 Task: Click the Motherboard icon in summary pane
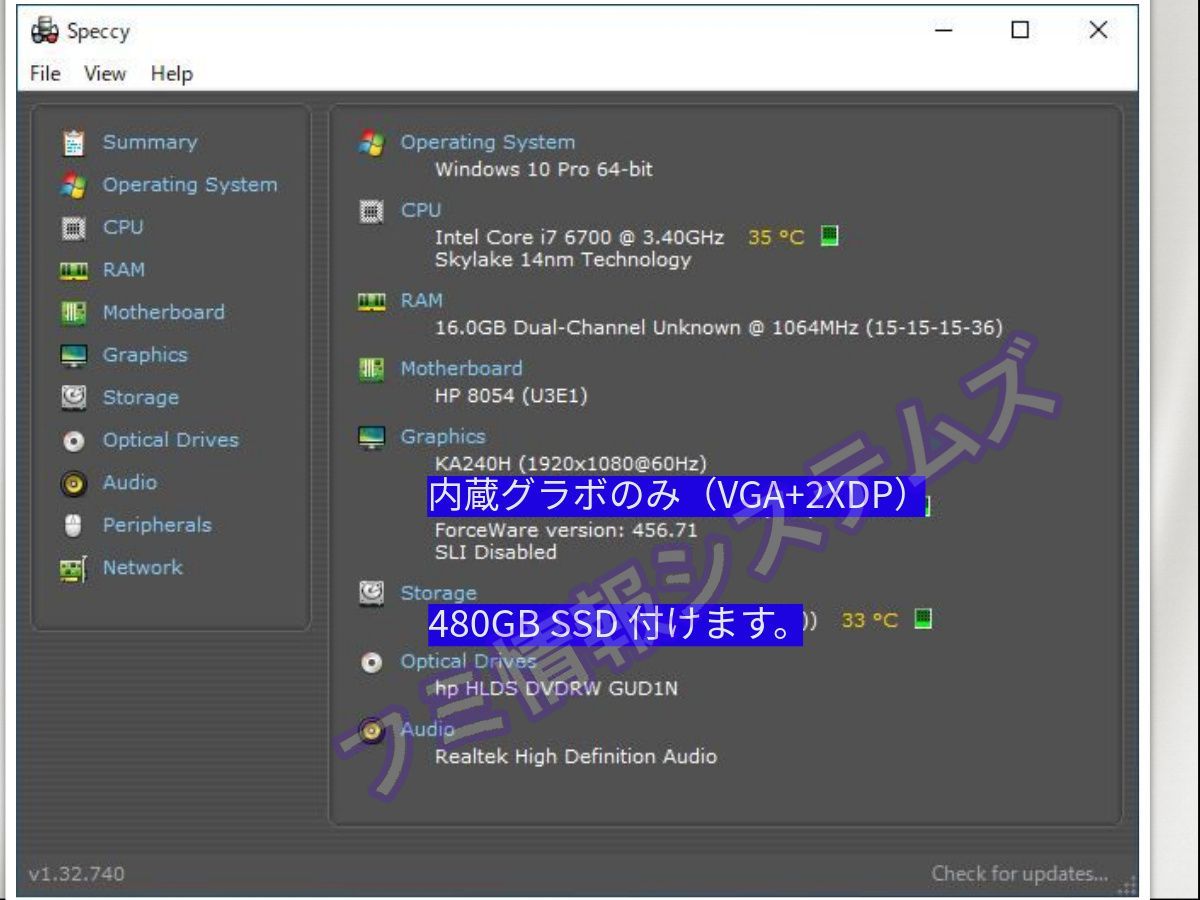(371, 369)
